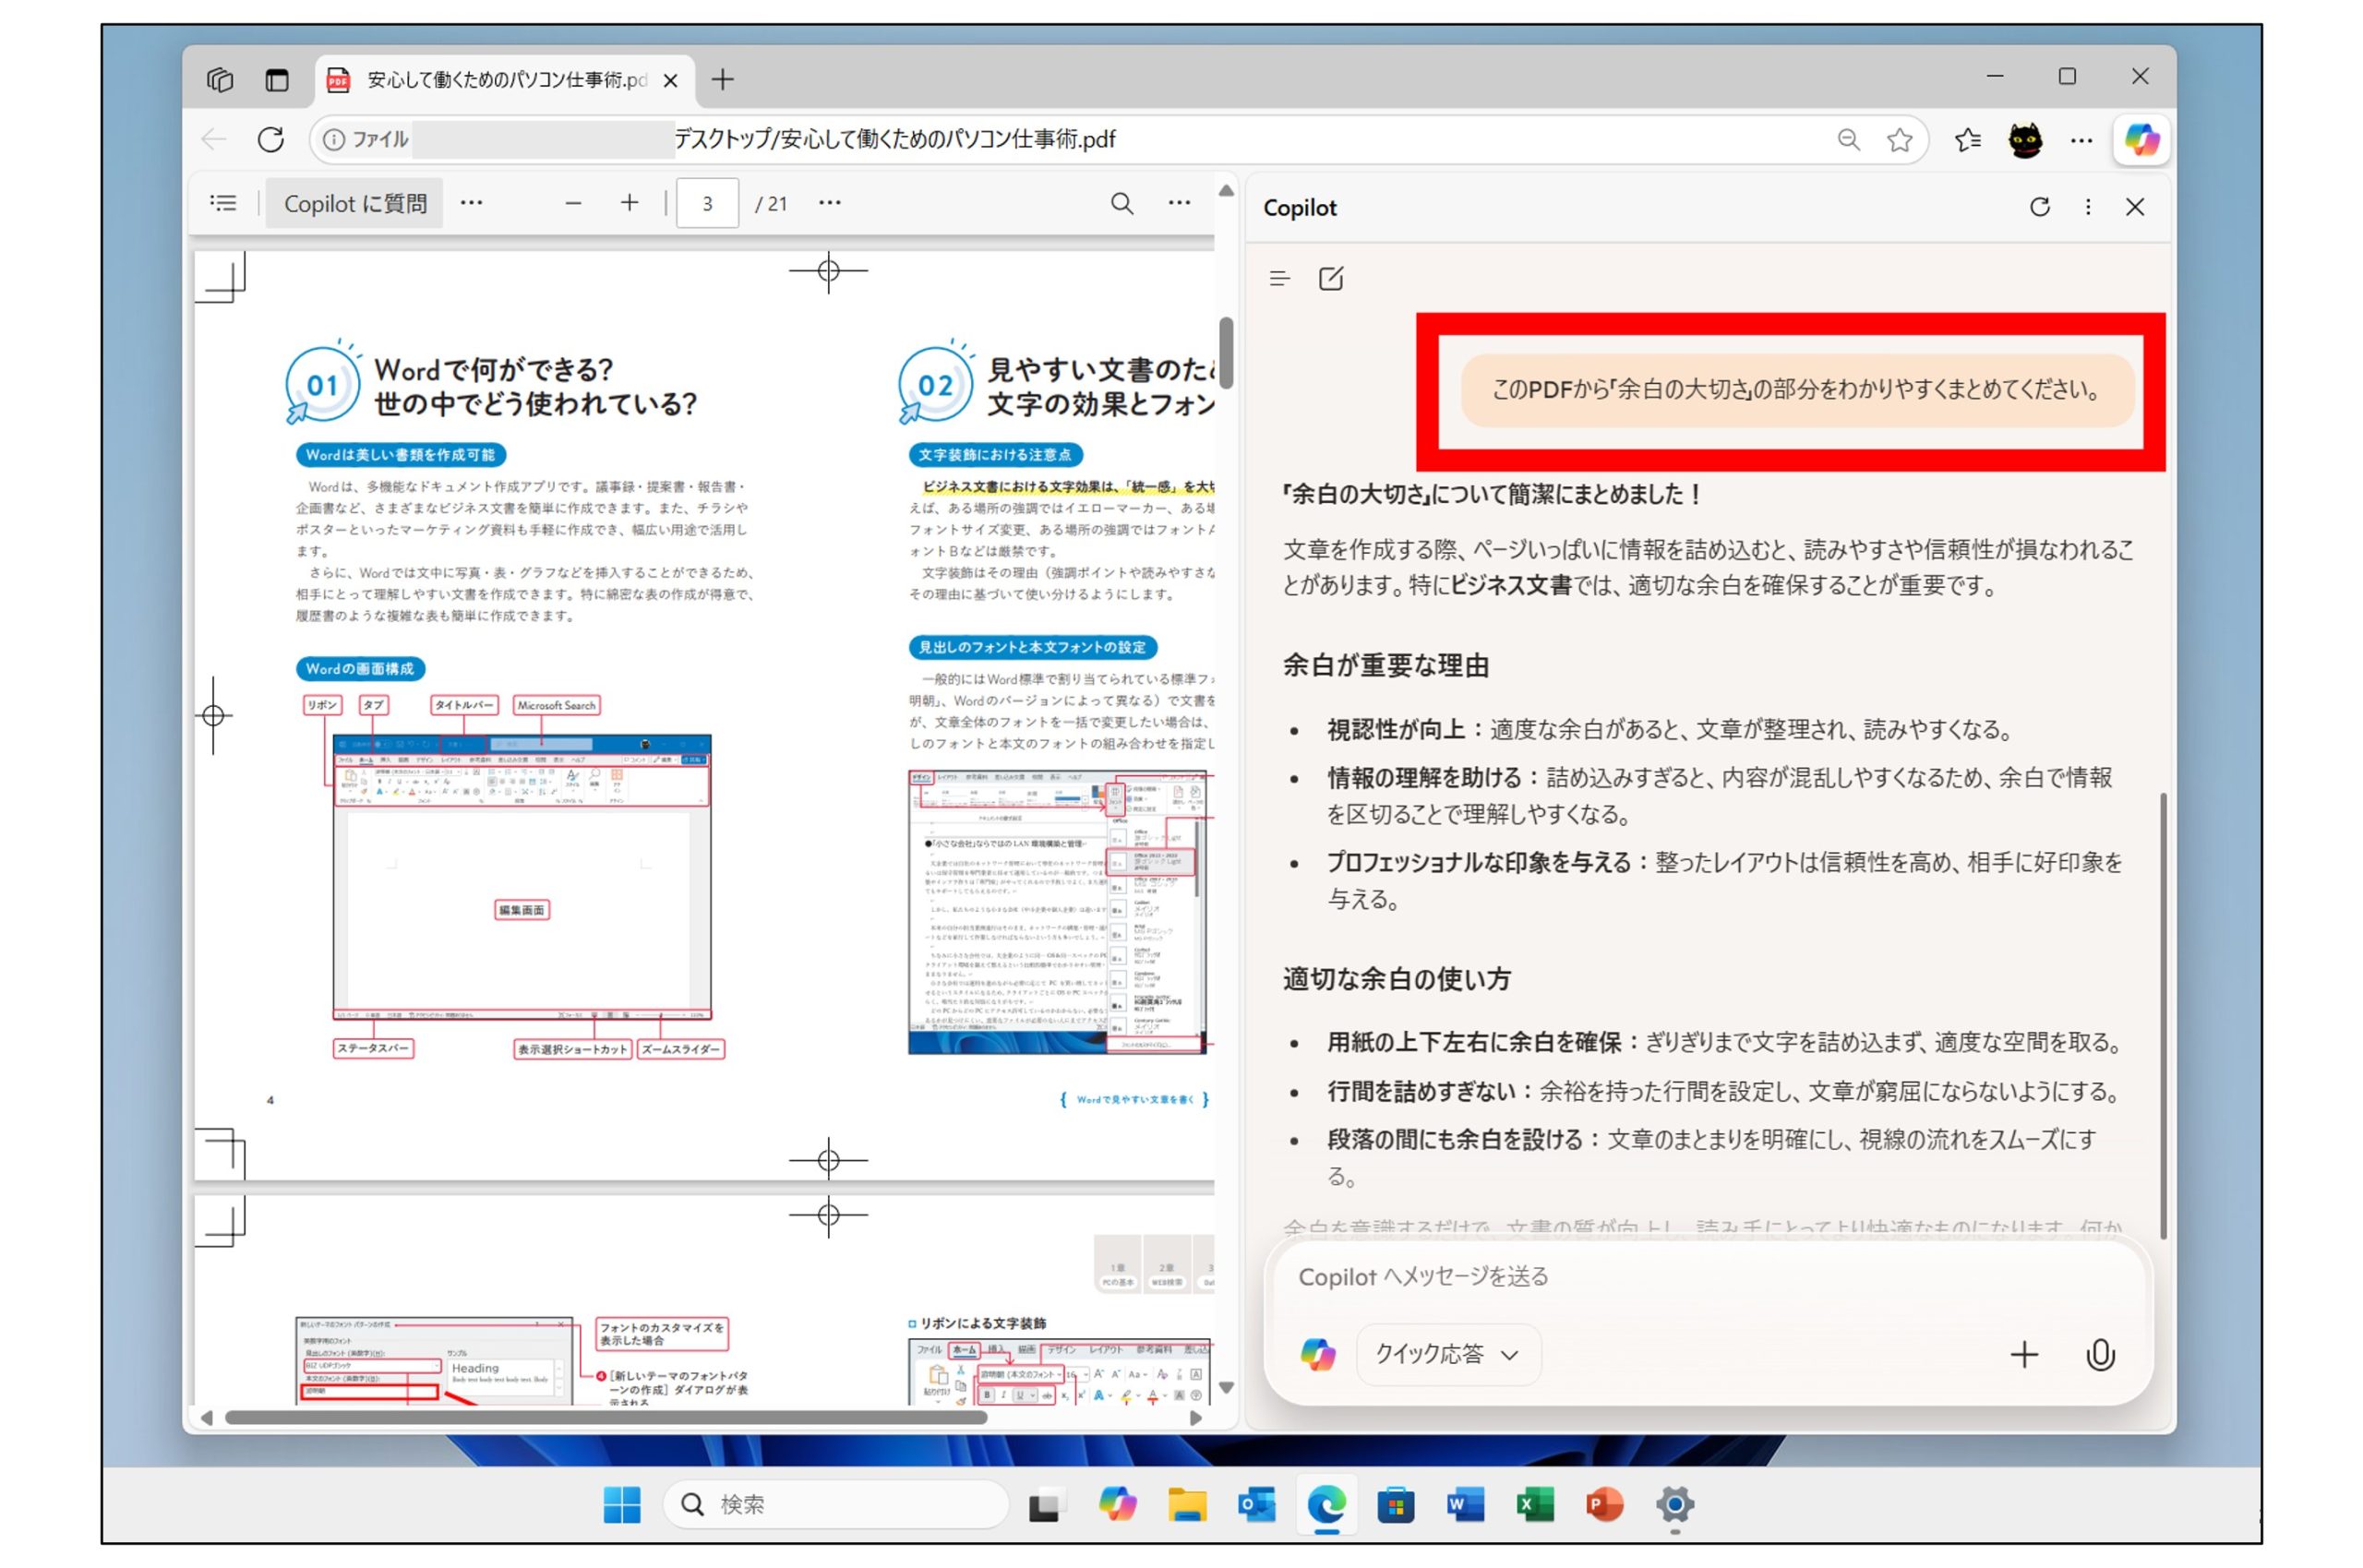Viewport: 2363px width, 1568px height.
Task: Click the Copilot message input field
Action: tap(1707, 1276)
